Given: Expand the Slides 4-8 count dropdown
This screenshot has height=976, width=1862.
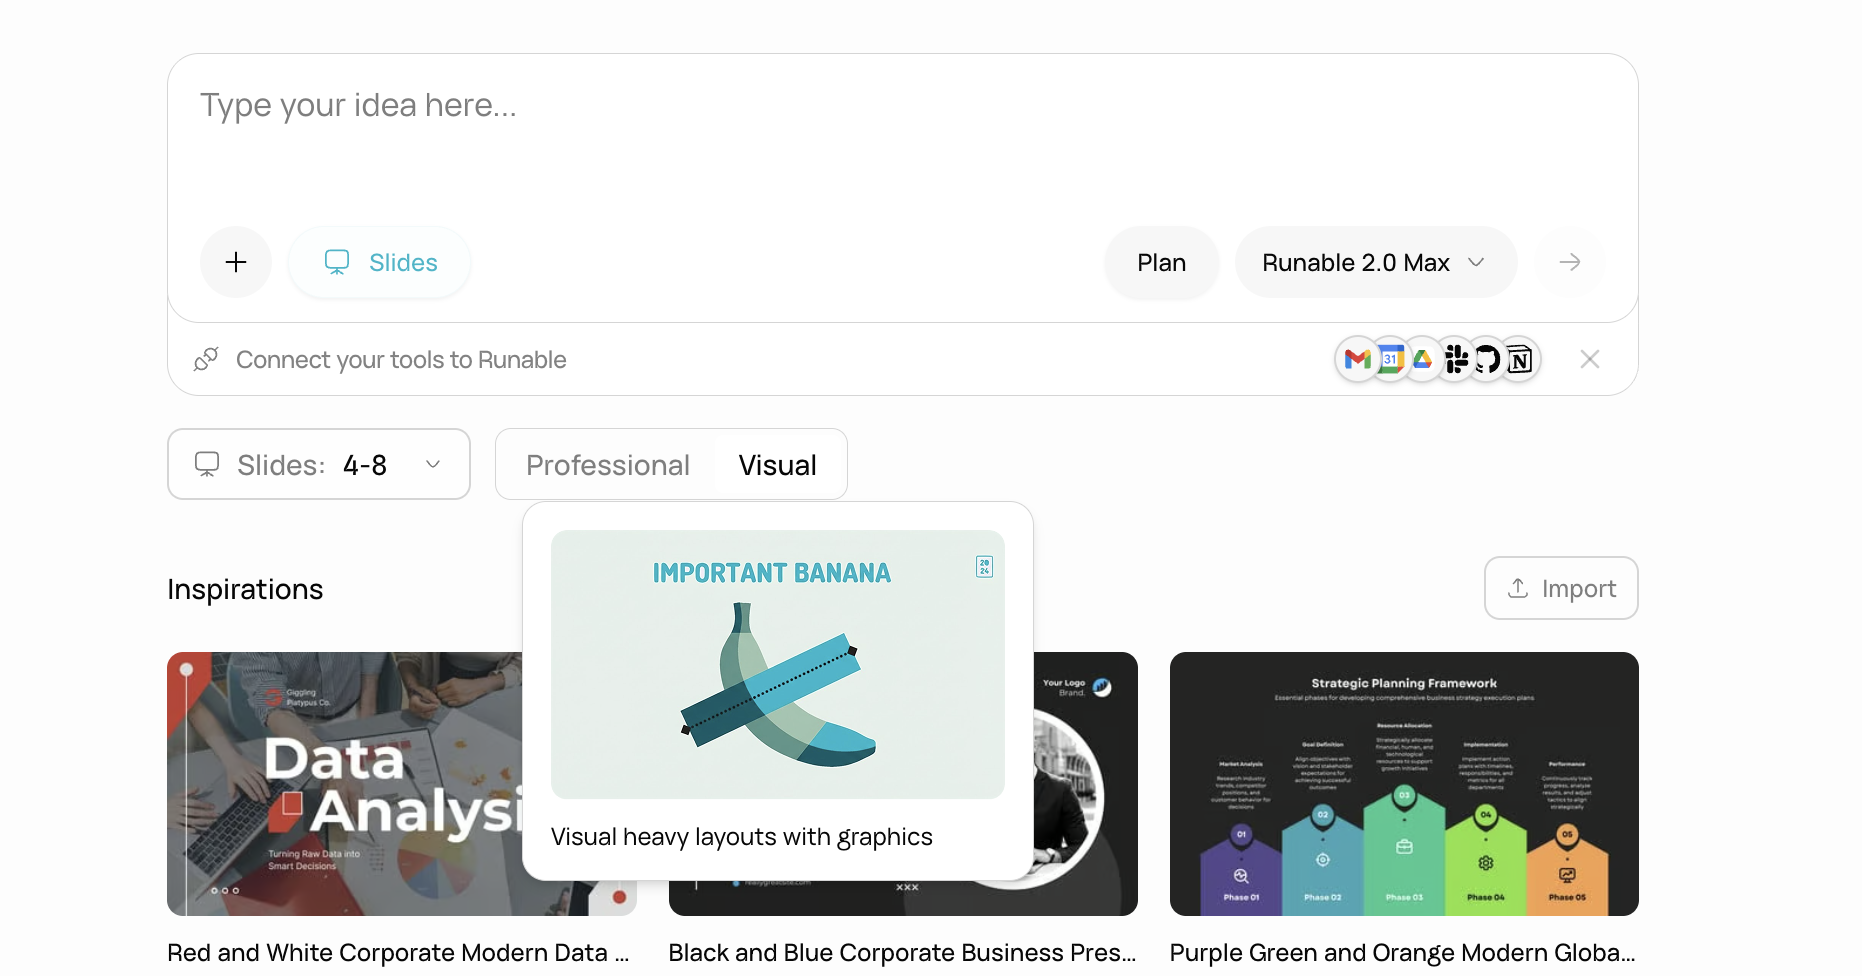Looking at the screenshot, I should [x=319, y=464].
